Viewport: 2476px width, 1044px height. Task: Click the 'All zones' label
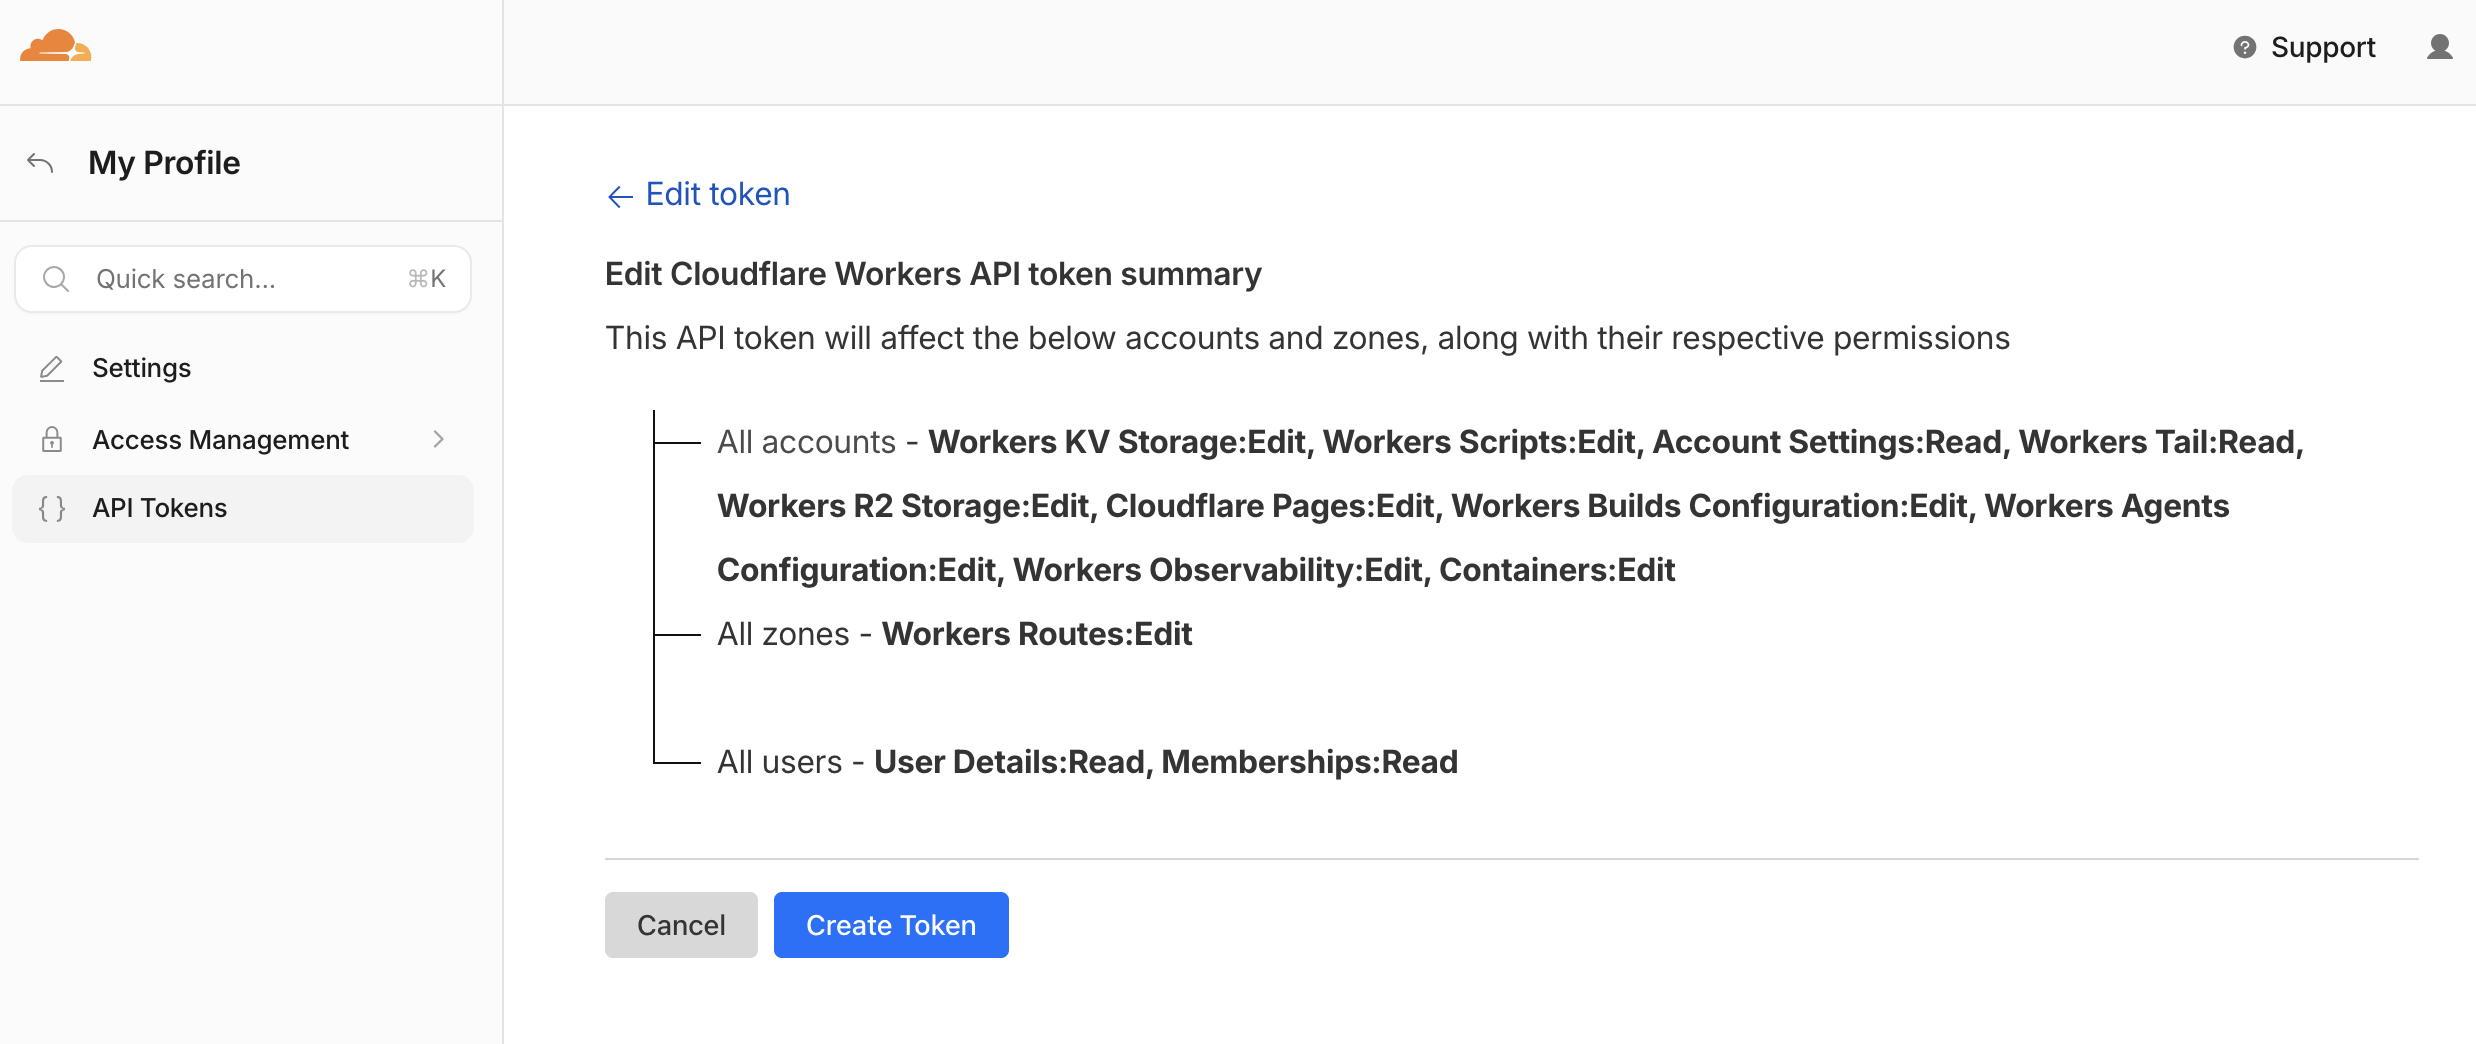click(x=783, y=634)
